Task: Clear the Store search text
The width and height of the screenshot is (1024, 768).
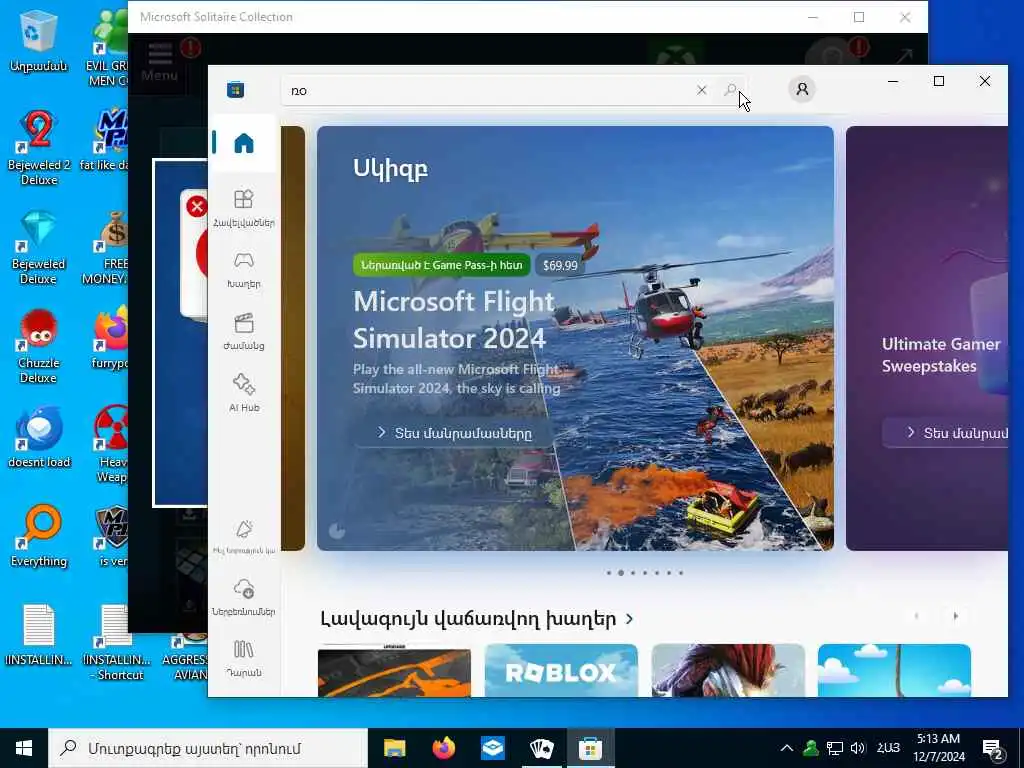Action: (x=701, y=90)
